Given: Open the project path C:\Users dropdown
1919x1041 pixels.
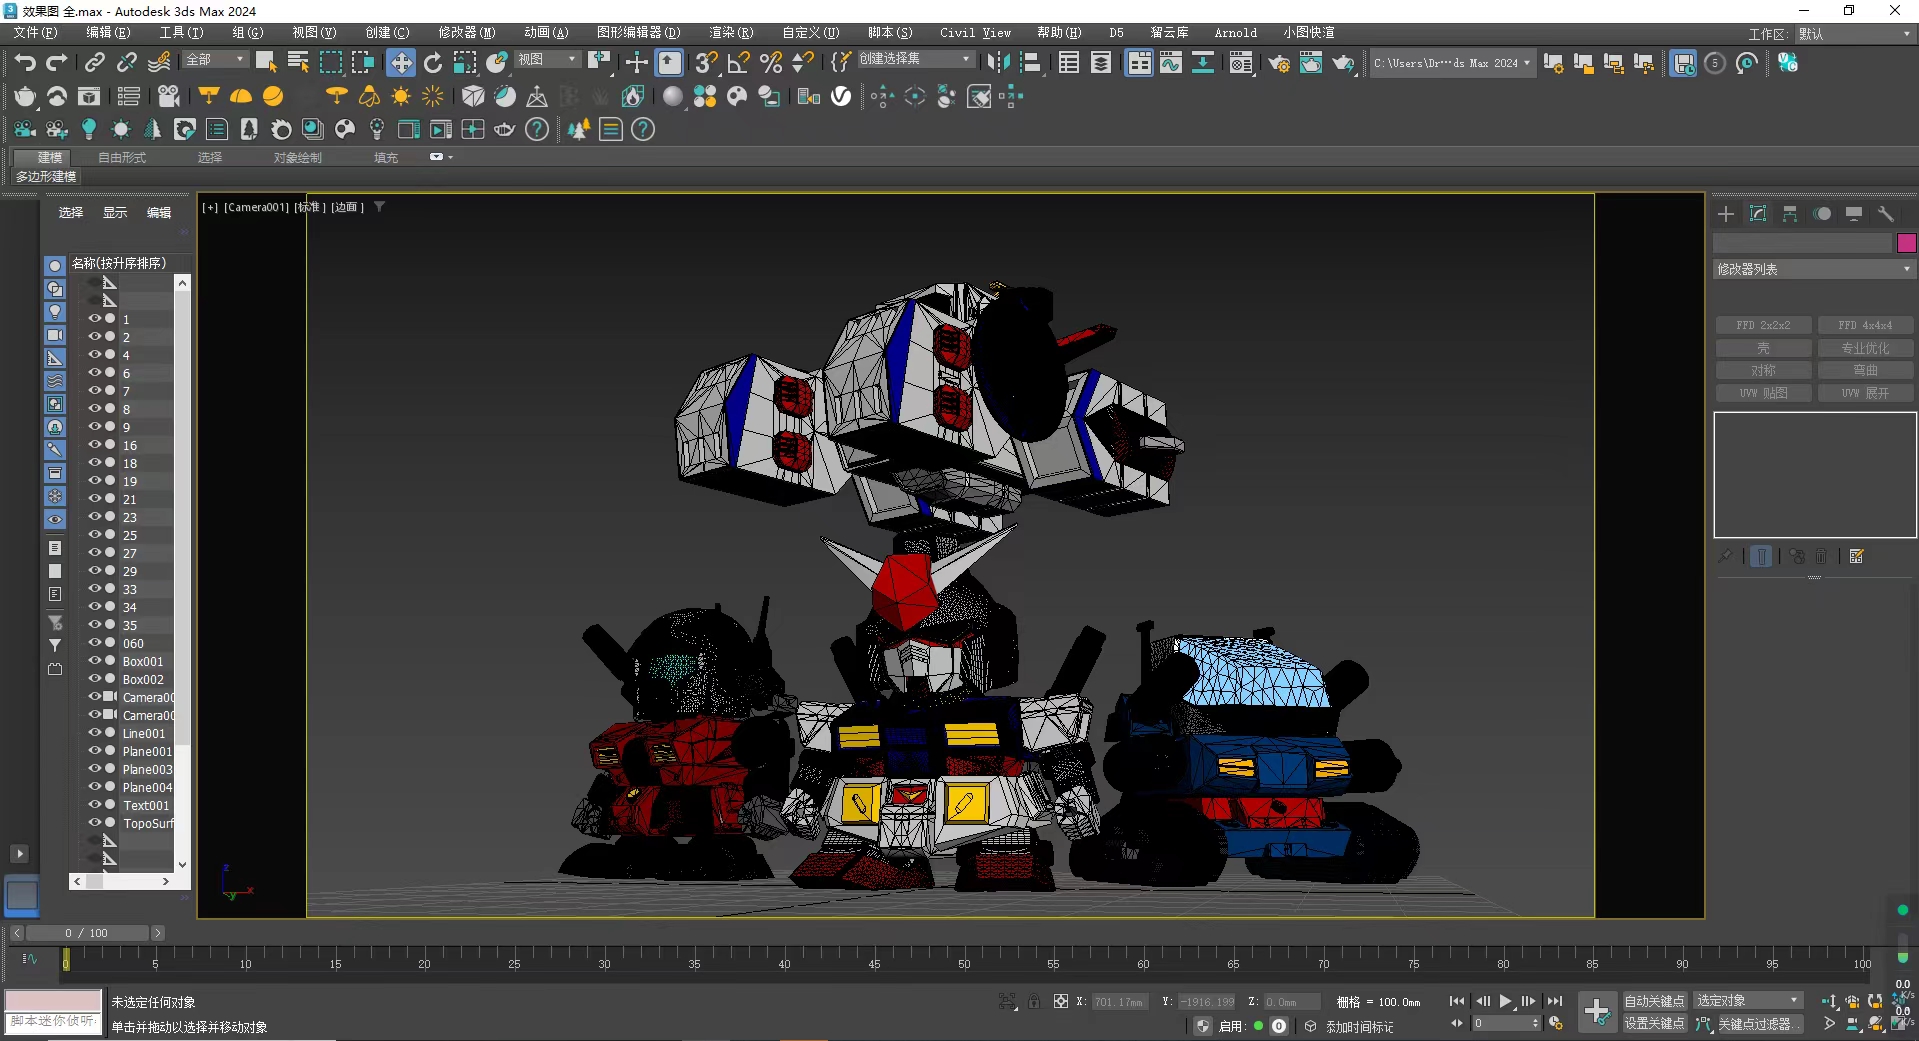Looking at the screenshot, I should pos(1451,63).
